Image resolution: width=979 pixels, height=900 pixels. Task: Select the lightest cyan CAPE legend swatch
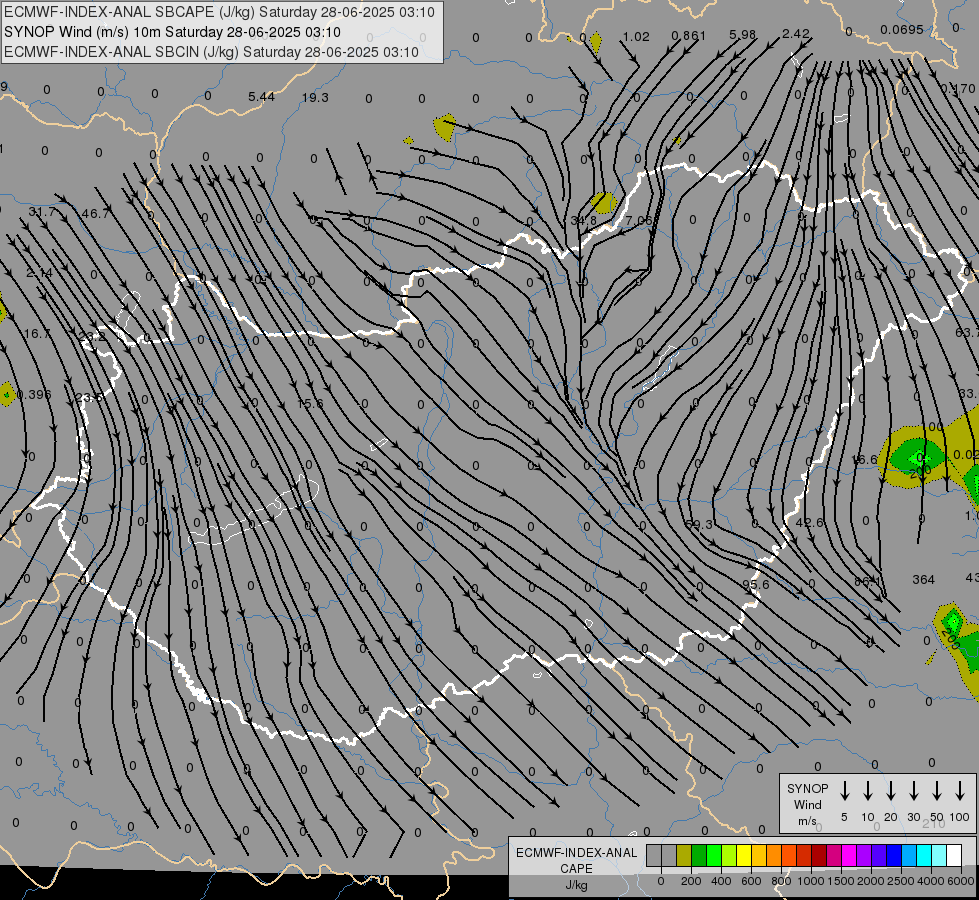[938, 856]
